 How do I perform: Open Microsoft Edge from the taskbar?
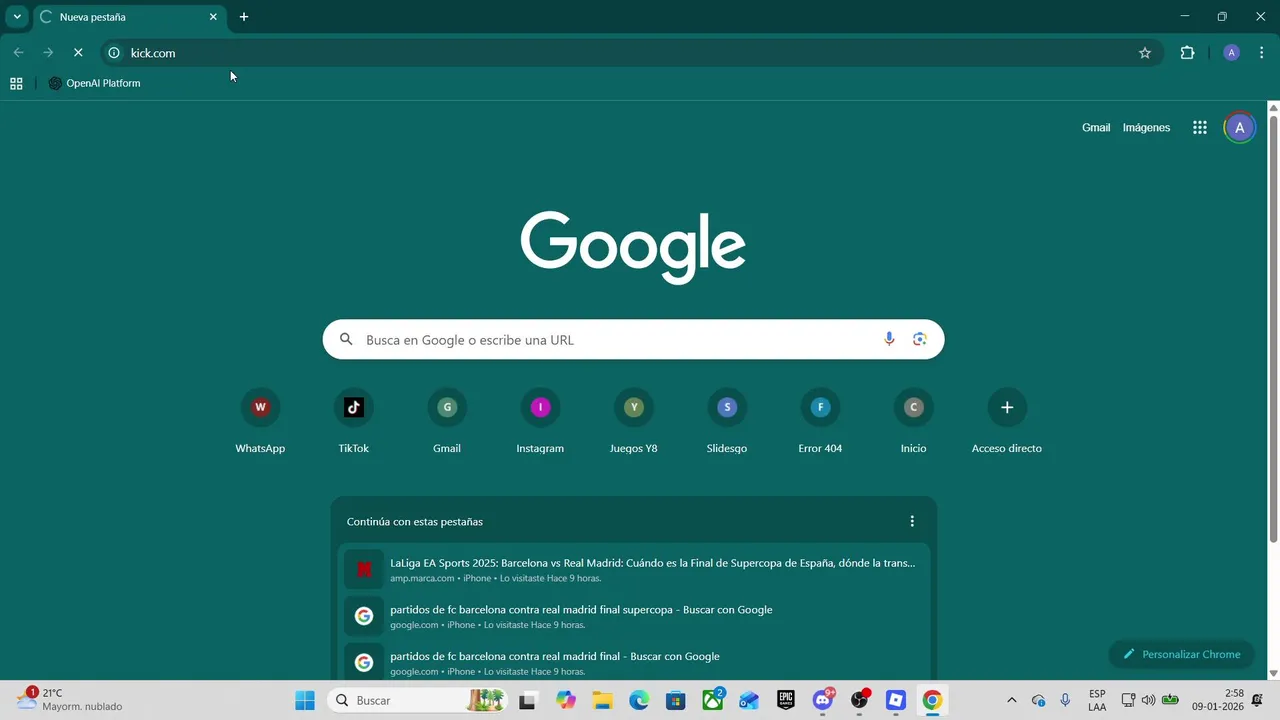pyautogui.click(x=639, y=700)
